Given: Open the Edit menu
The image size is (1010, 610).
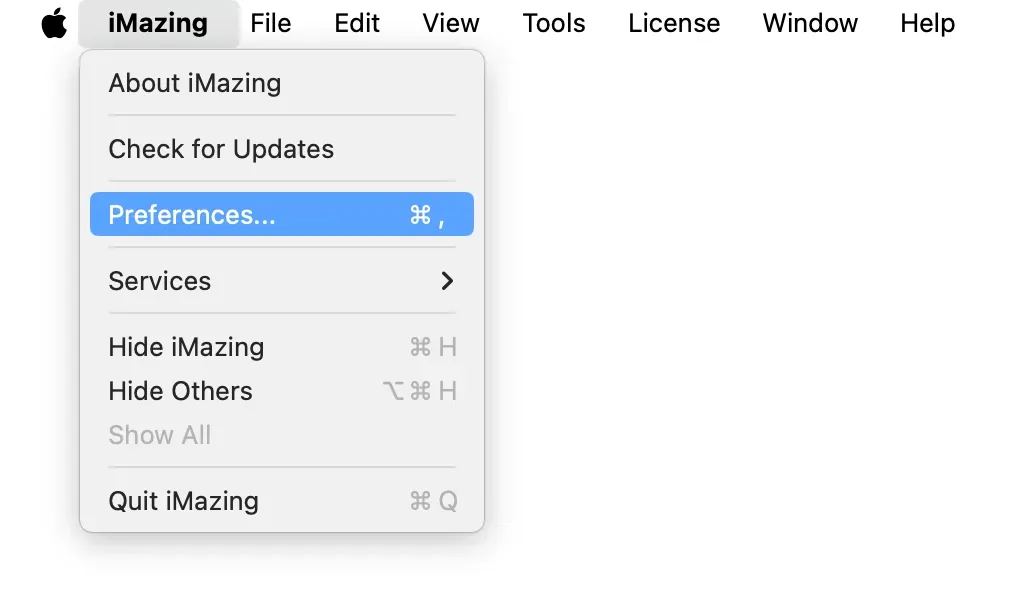Looking at the screenshot, I should click(x=357, y=23).
